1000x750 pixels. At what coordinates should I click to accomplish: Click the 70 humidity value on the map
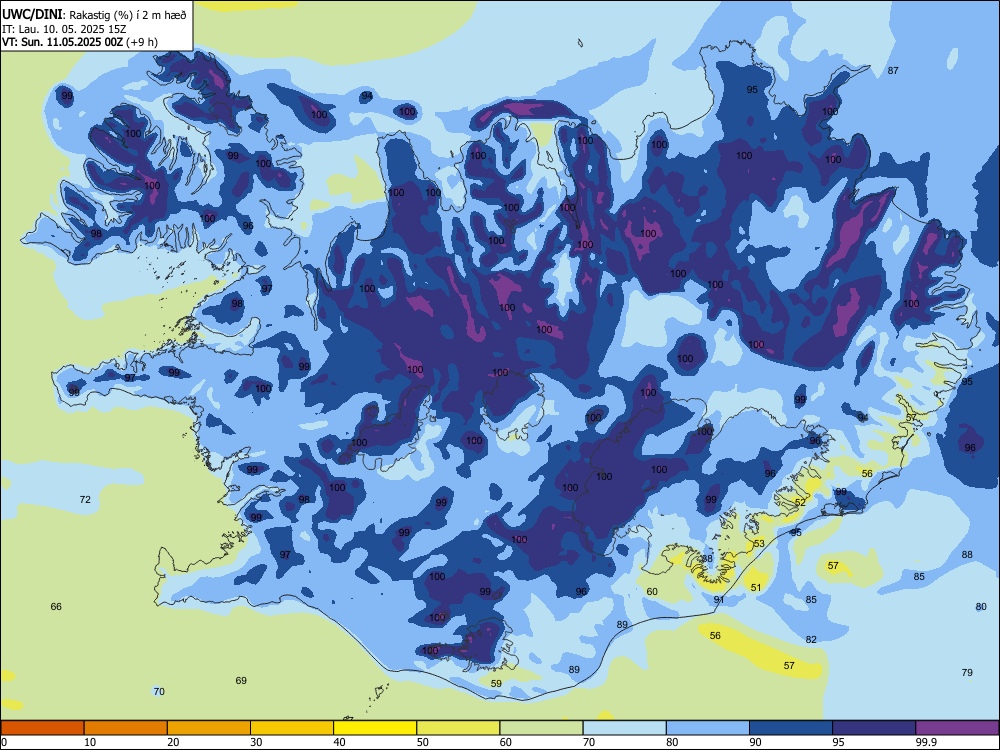tap(159, 691)
